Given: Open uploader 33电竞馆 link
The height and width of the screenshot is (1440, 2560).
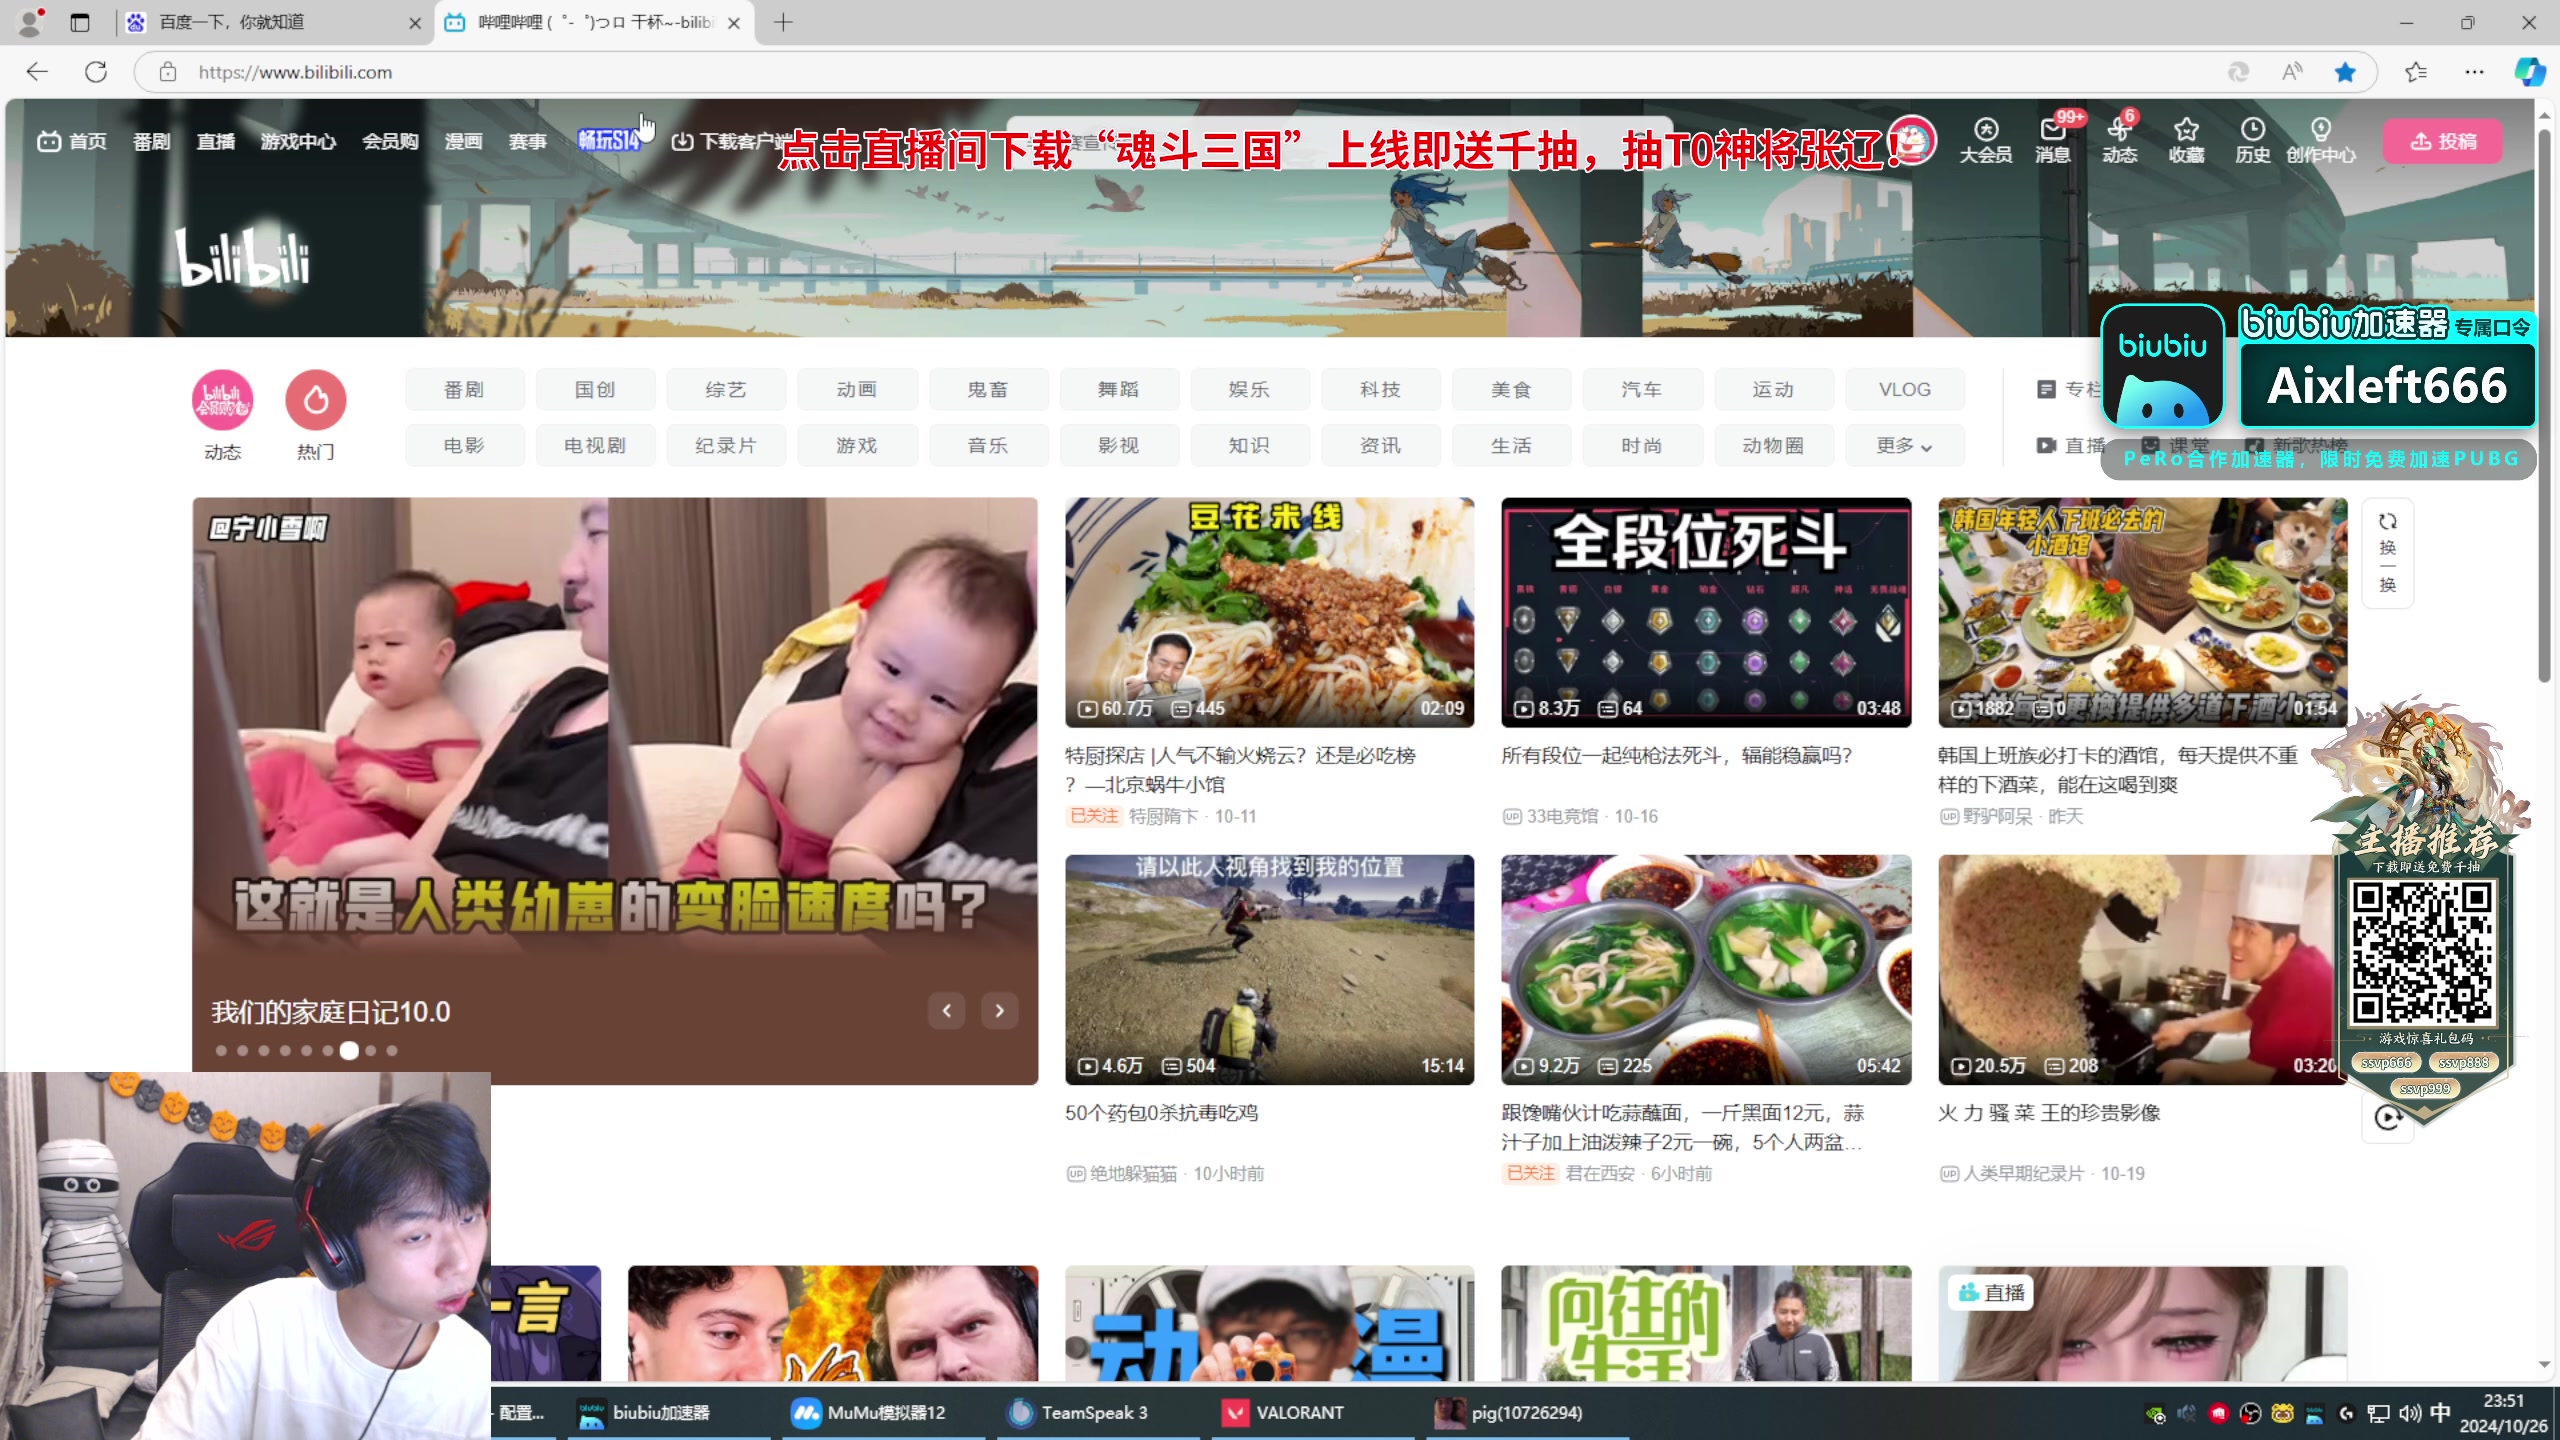Looking at the screenshot, I should (x=1562, y=816).
